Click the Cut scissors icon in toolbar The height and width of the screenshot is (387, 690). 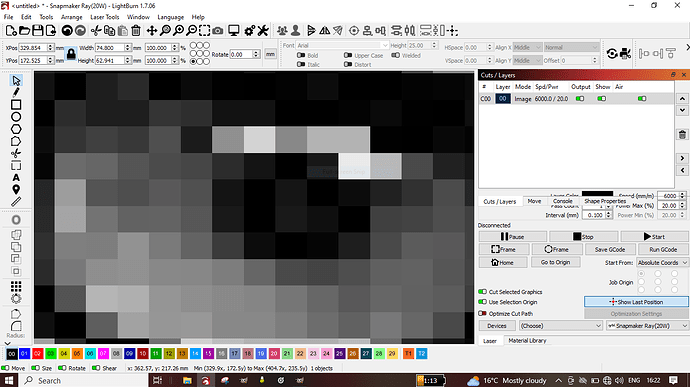tap(95, 31)
